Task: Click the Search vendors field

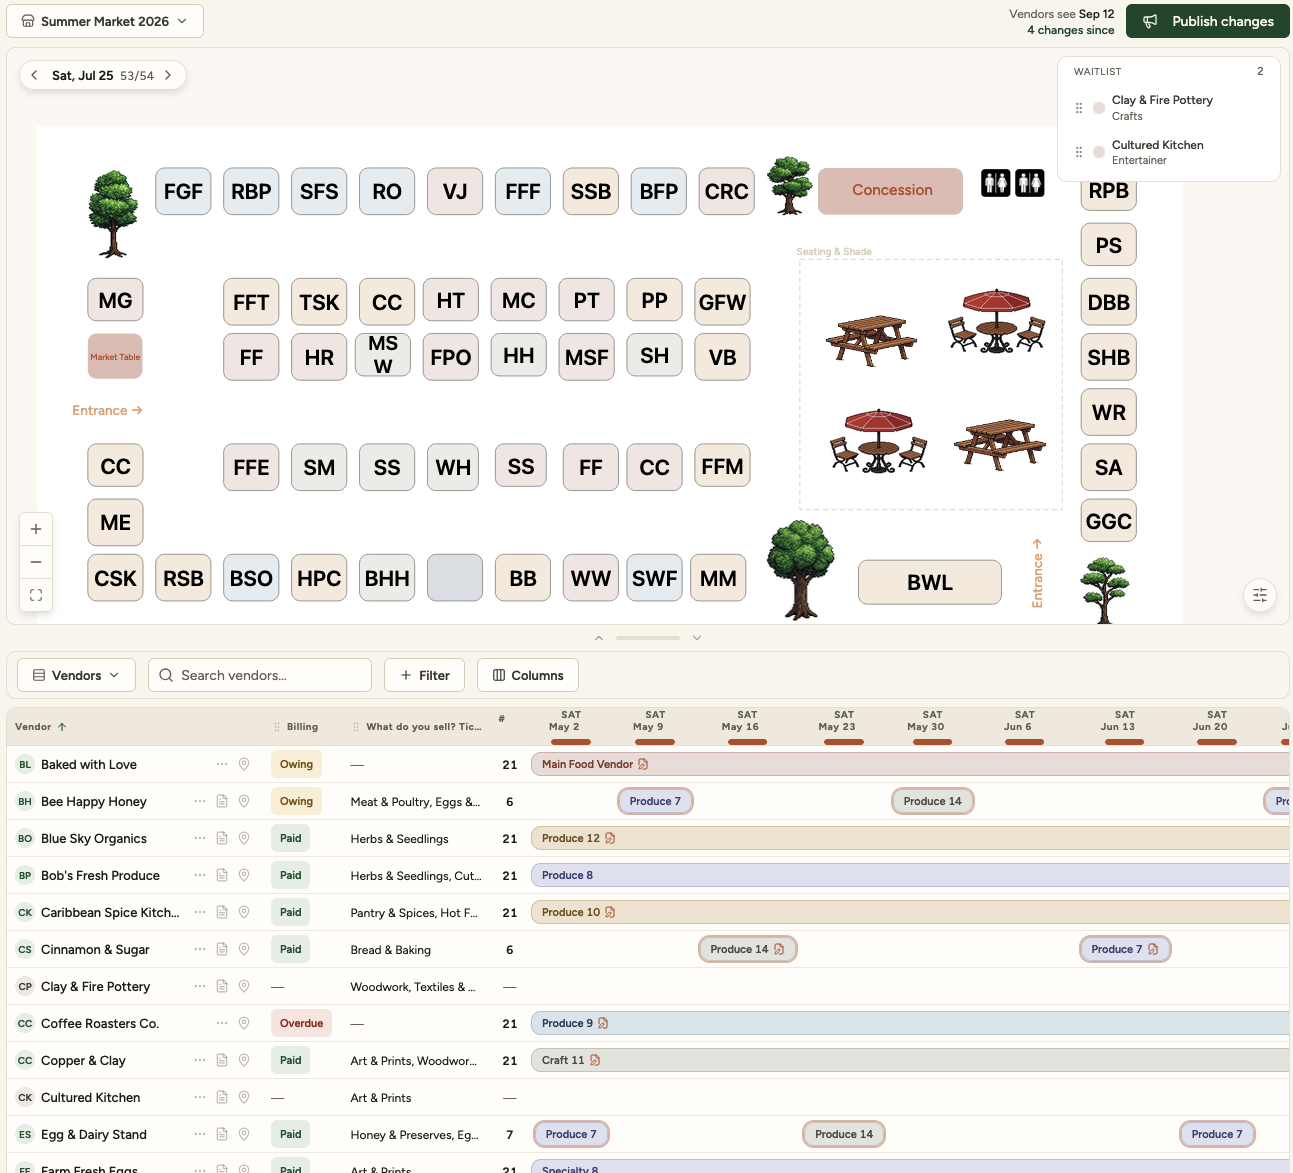Action: pyautogui.click(x=260, y=675)
